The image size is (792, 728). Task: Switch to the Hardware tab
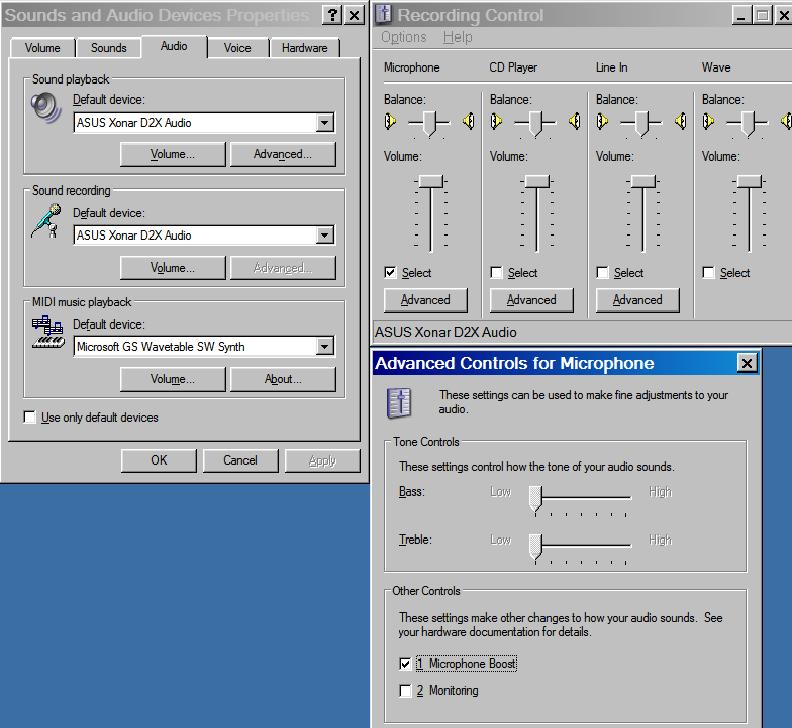305,48
